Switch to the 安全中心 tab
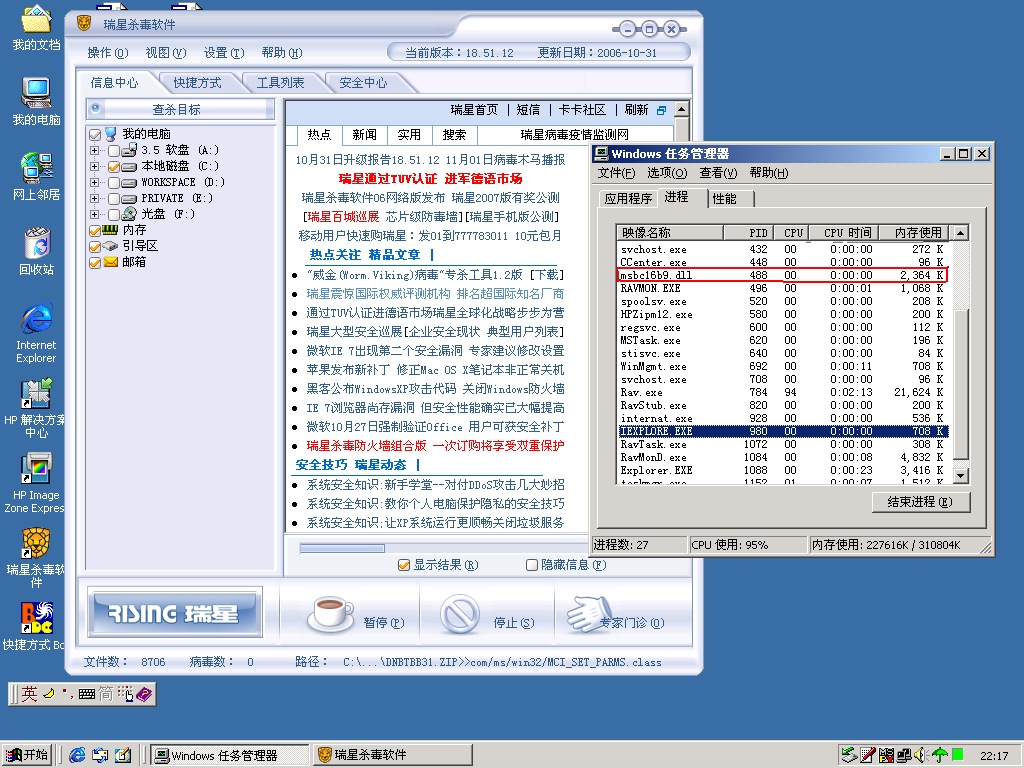The image size is (1024, 768). click(363, 83)
